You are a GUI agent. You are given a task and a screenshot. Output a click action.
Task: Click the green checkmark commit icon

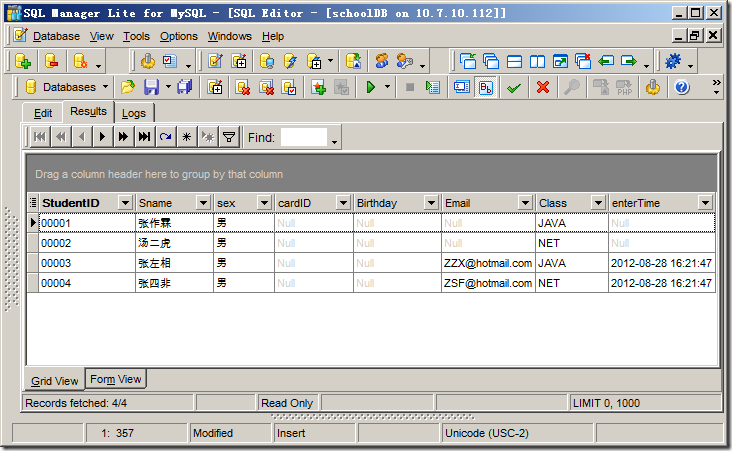pos(514,87)
